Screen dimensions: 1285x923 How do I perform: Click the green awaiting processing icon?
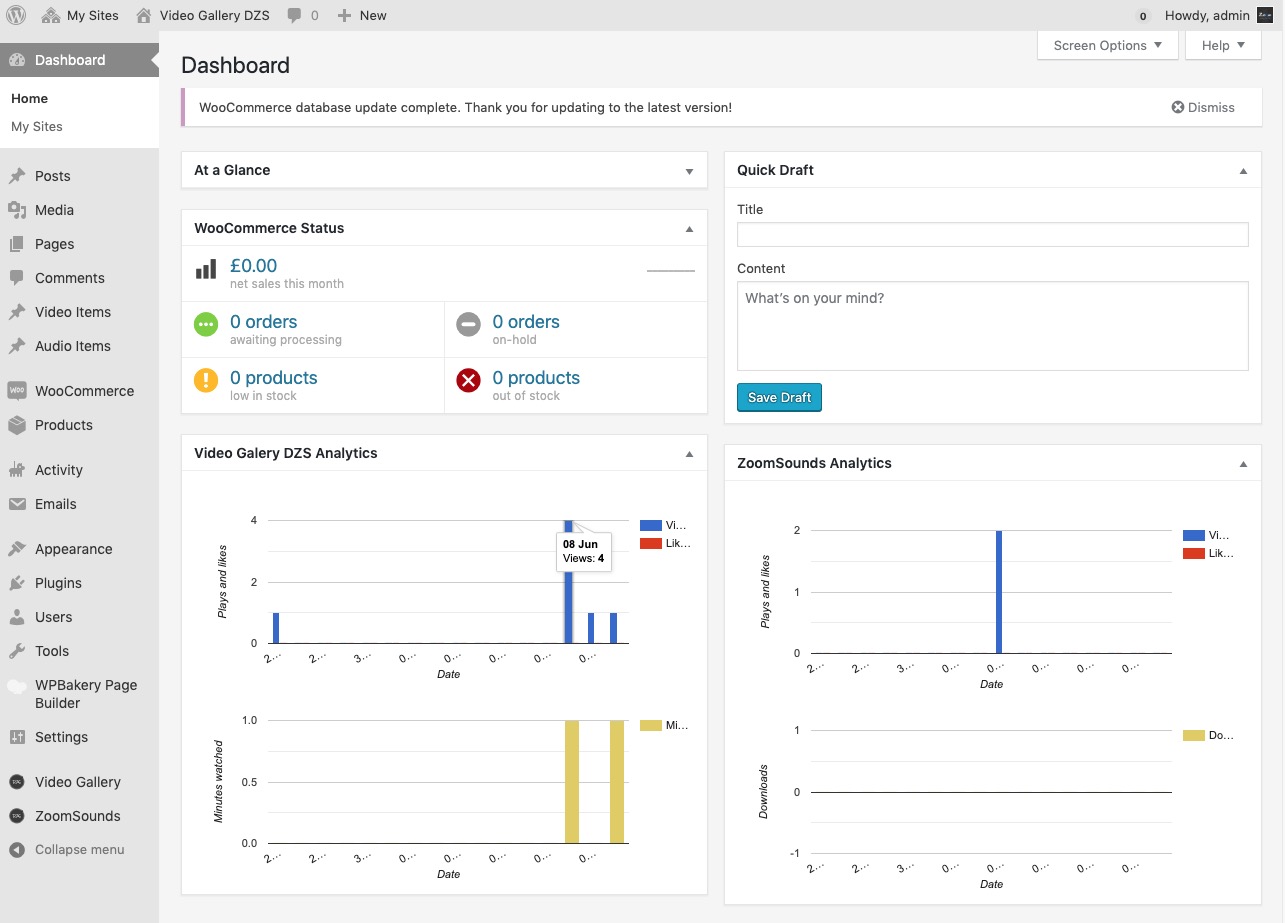(x=206, y=324)
